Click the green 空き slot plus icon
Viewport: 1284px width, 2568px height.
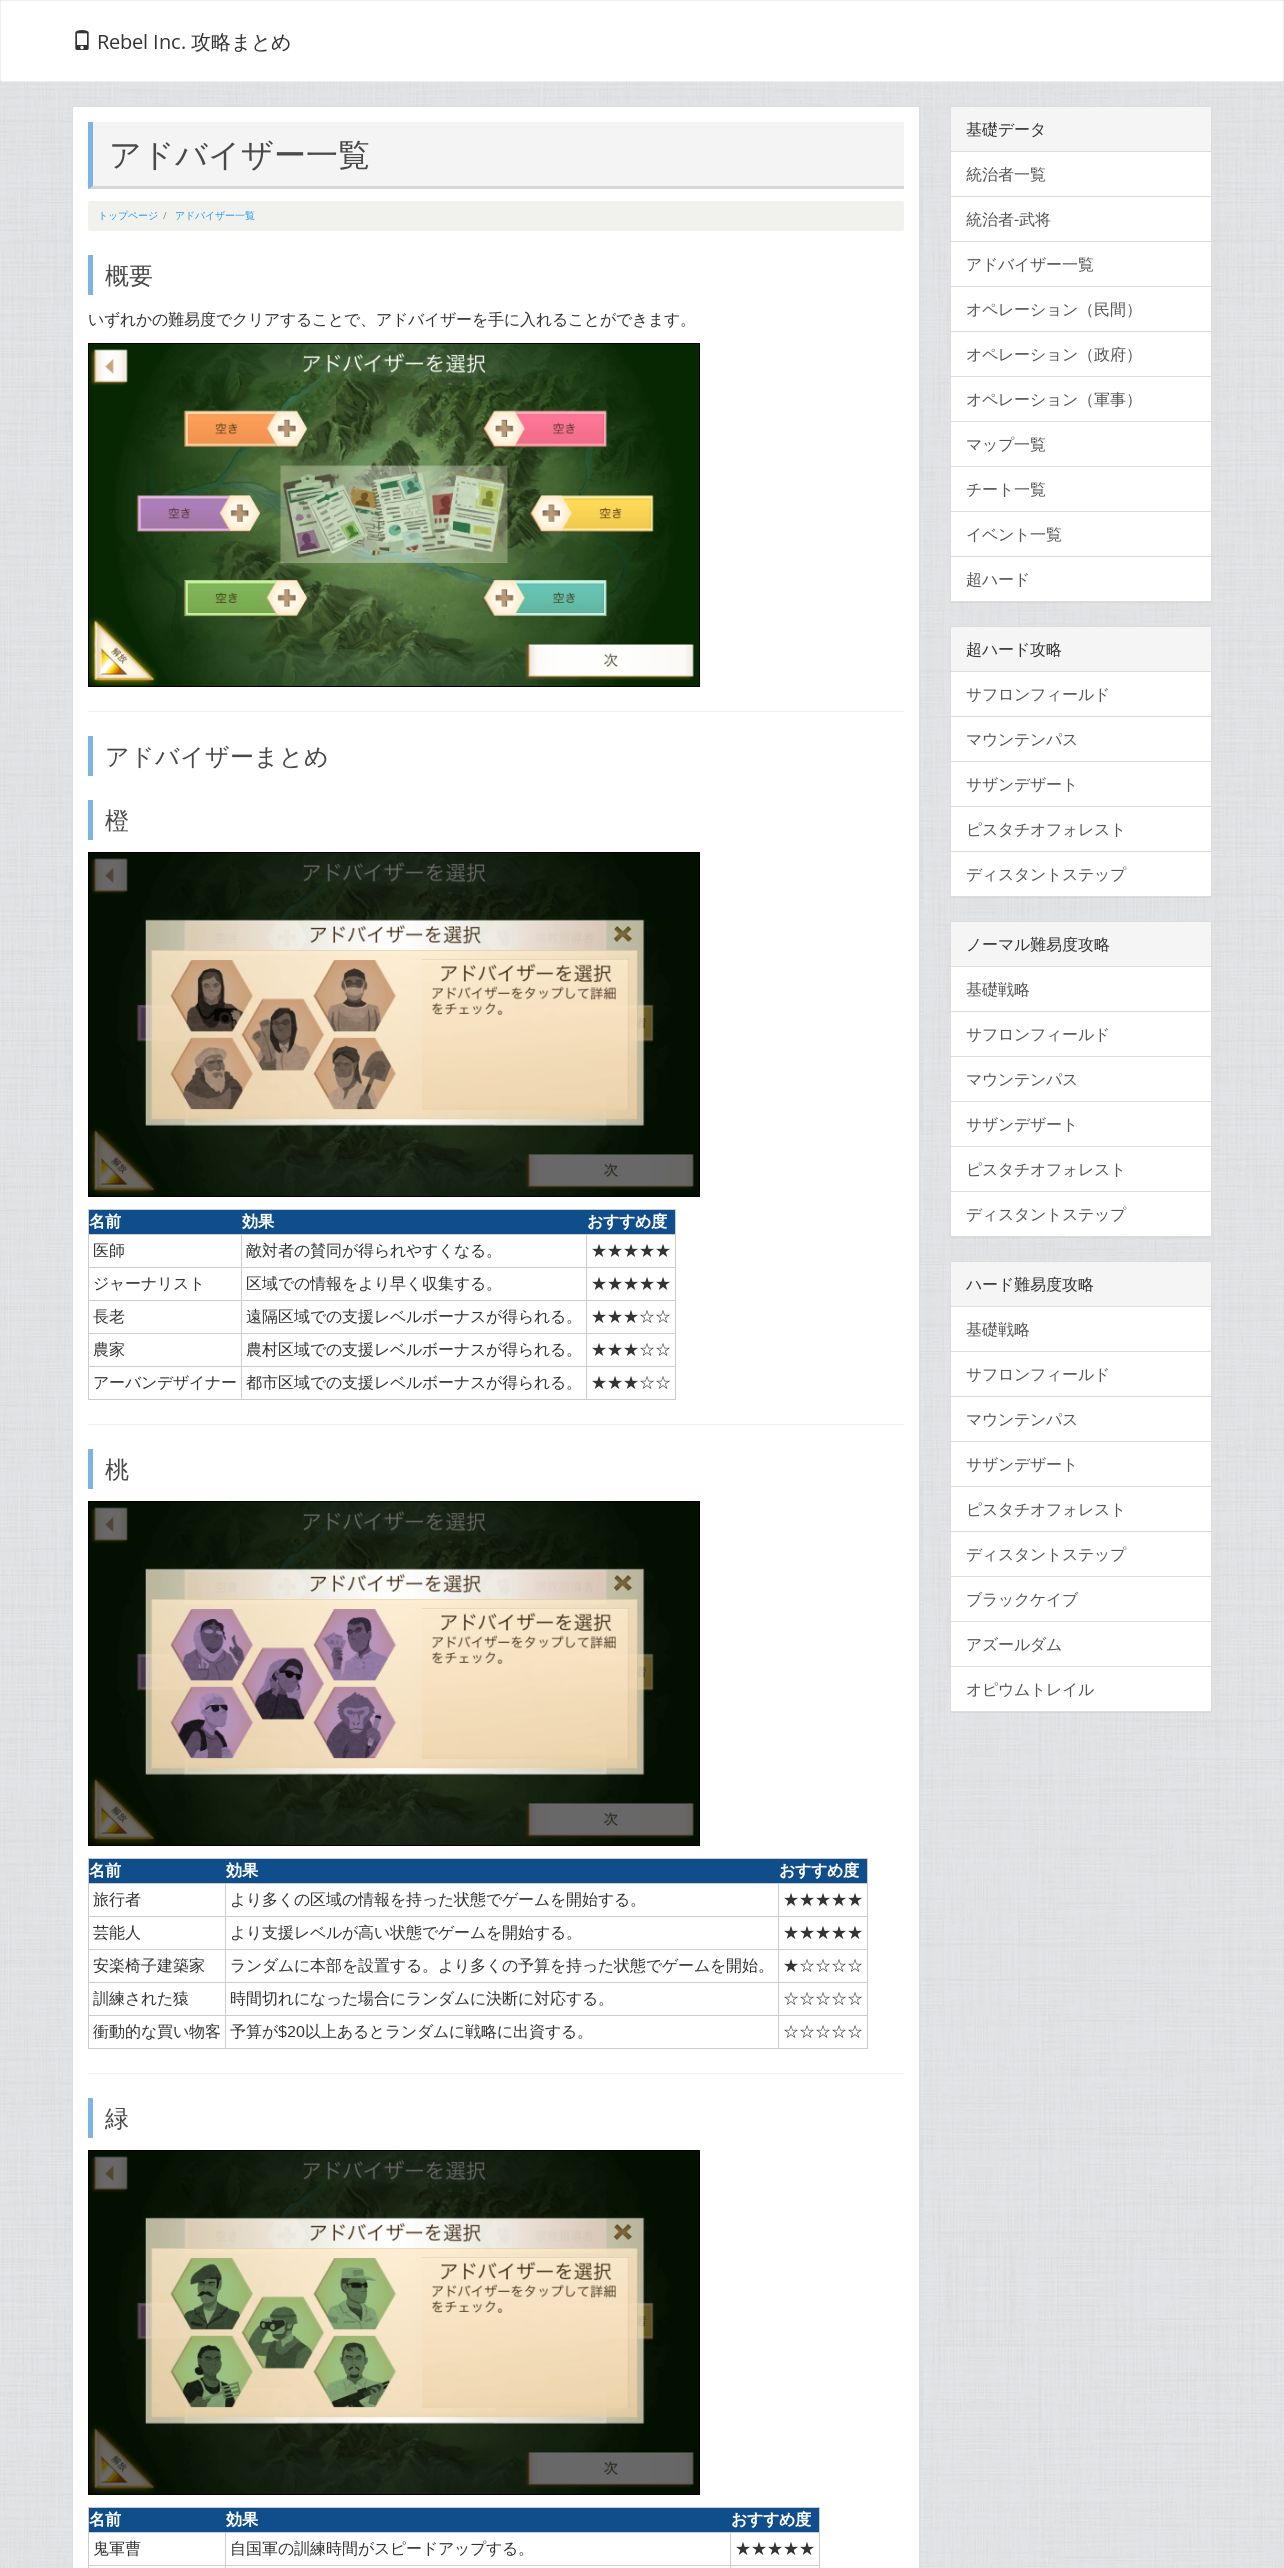pos(286,598)
